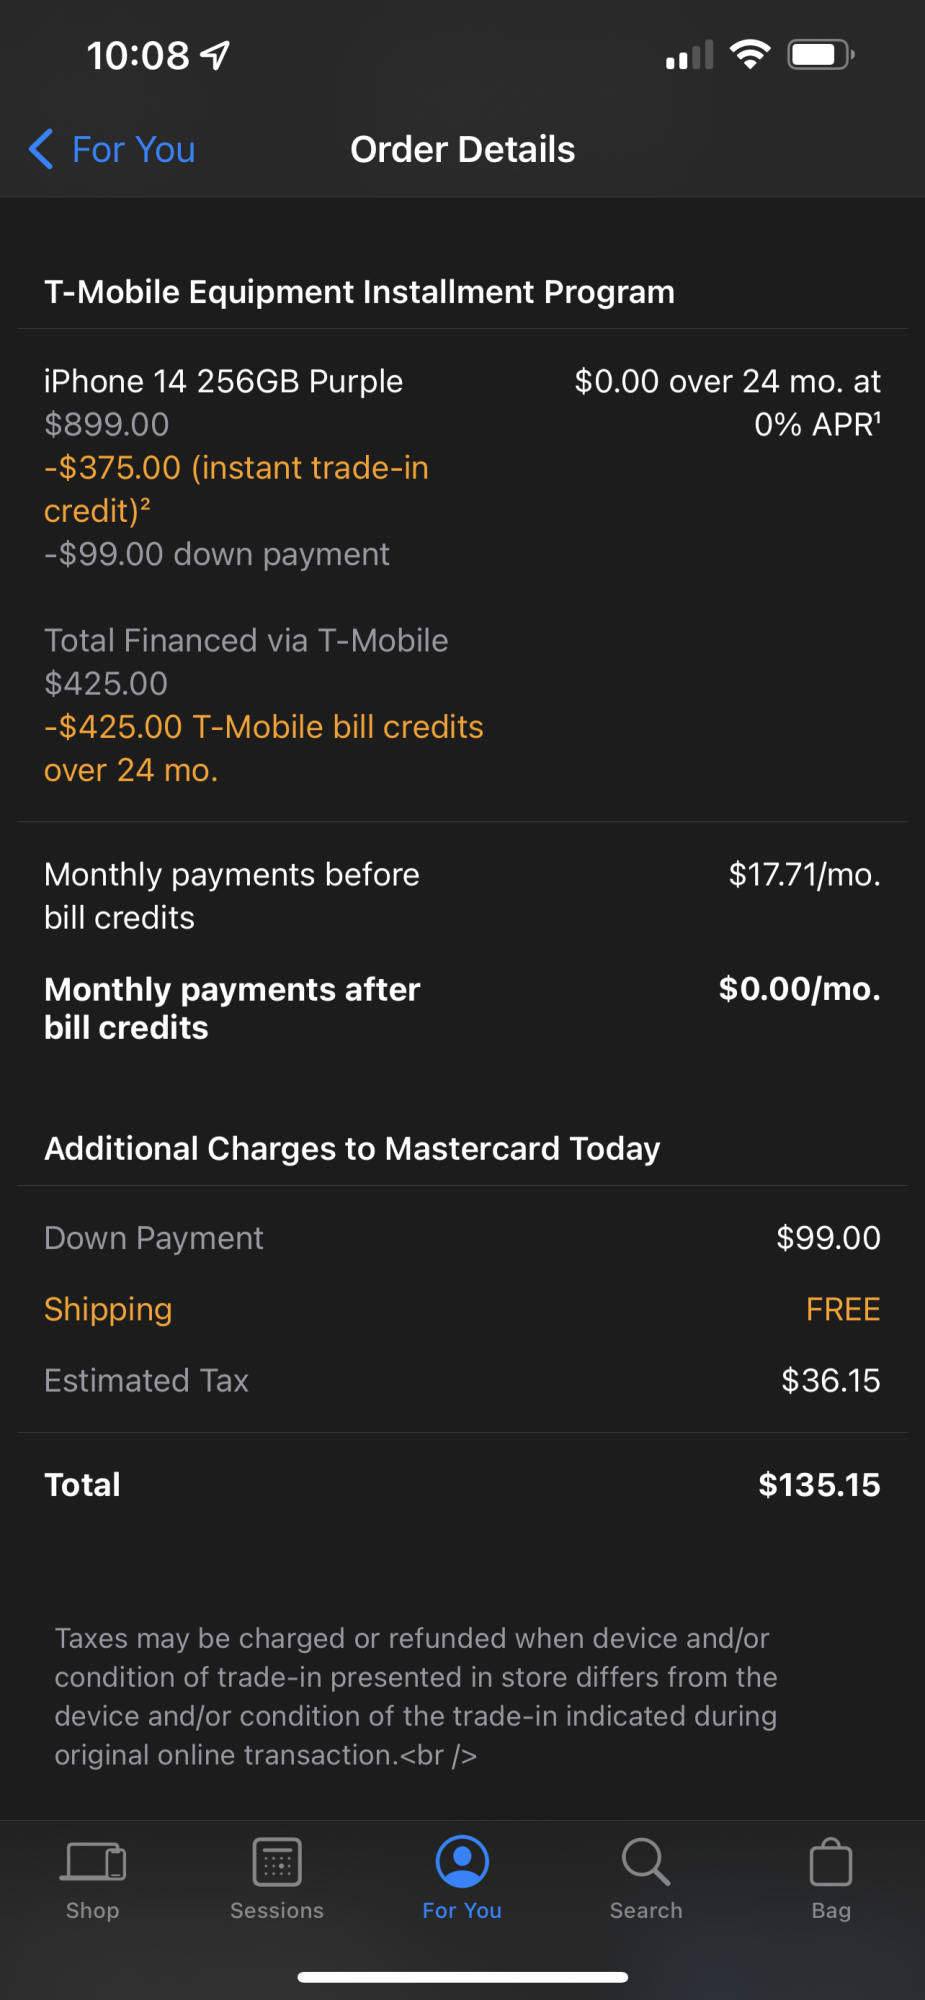This screenshot has width=925, height=2000.
Task: Tap the Total $135.15 amount
Action: pyautogui.click(x=819, y=1484)
